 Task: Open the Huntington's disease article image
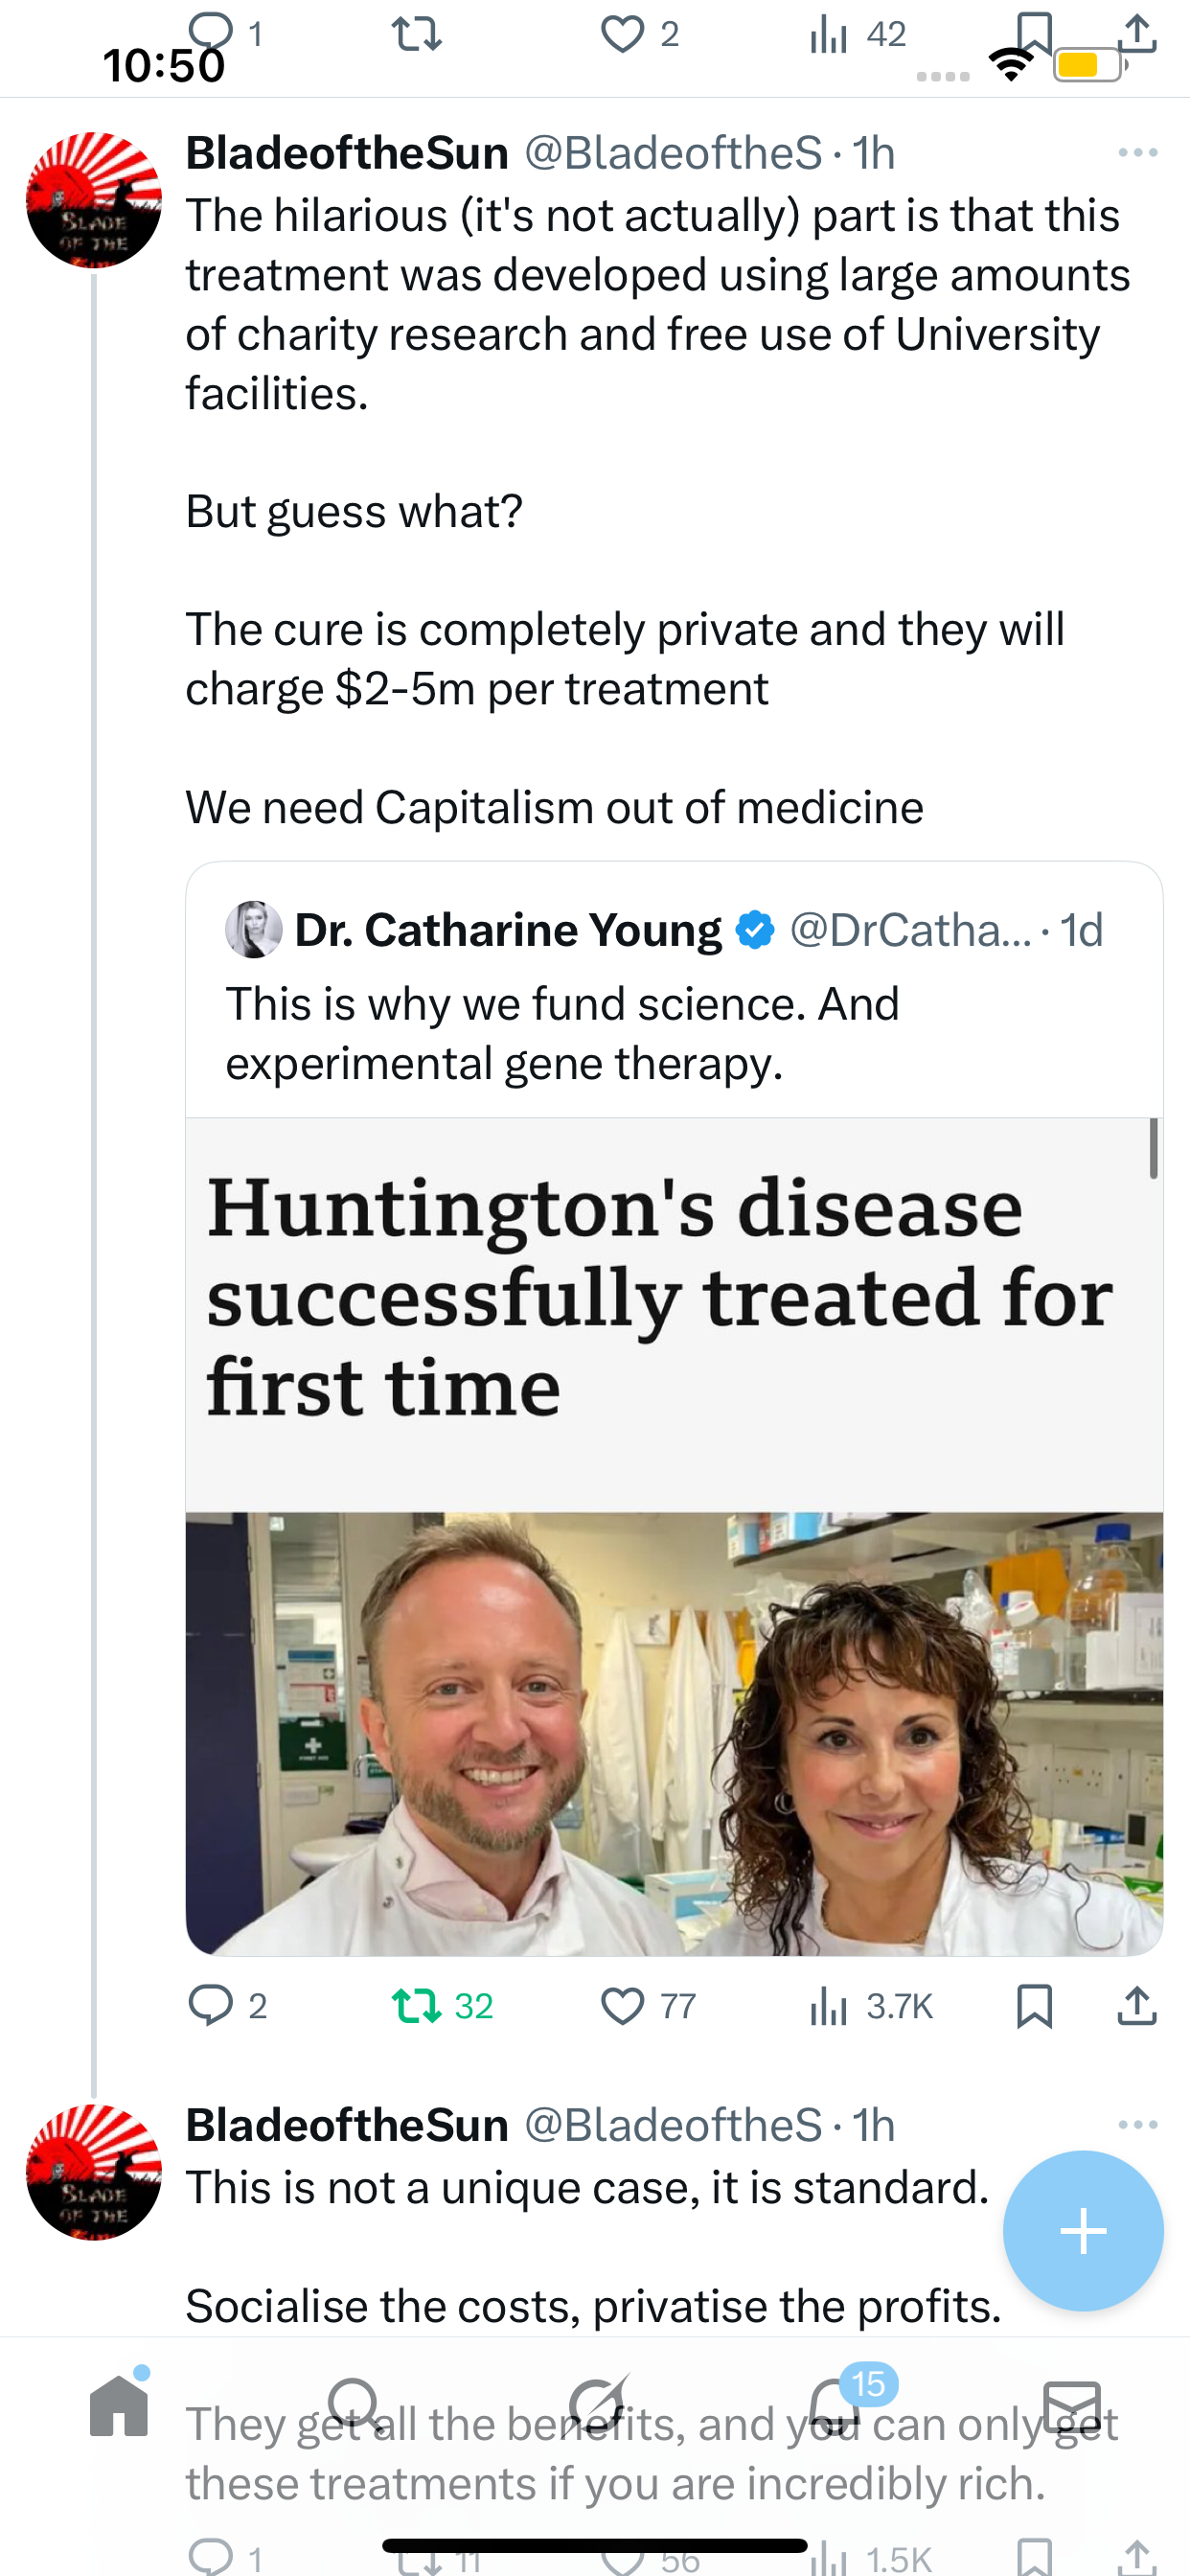[674, 1732]
